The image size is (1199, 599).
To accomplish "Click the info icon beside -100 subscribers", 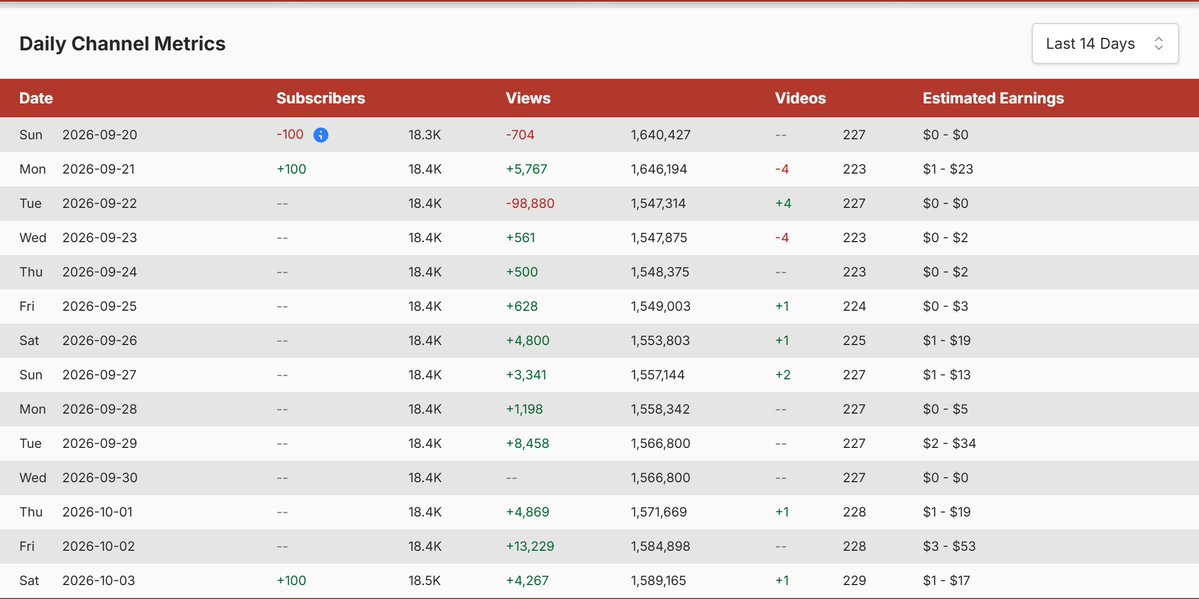I will [x=321, y=135].
